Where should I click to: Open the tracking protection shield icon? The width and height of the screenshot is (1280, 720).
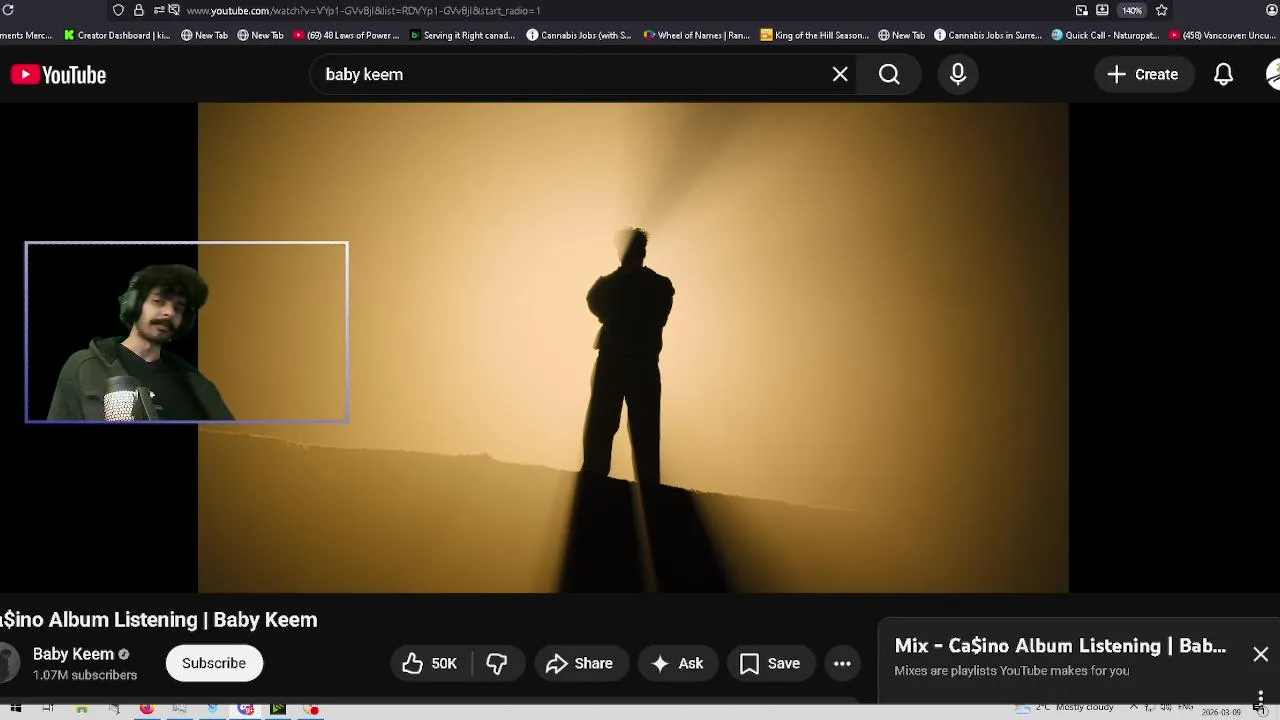[x=118, y=10]
